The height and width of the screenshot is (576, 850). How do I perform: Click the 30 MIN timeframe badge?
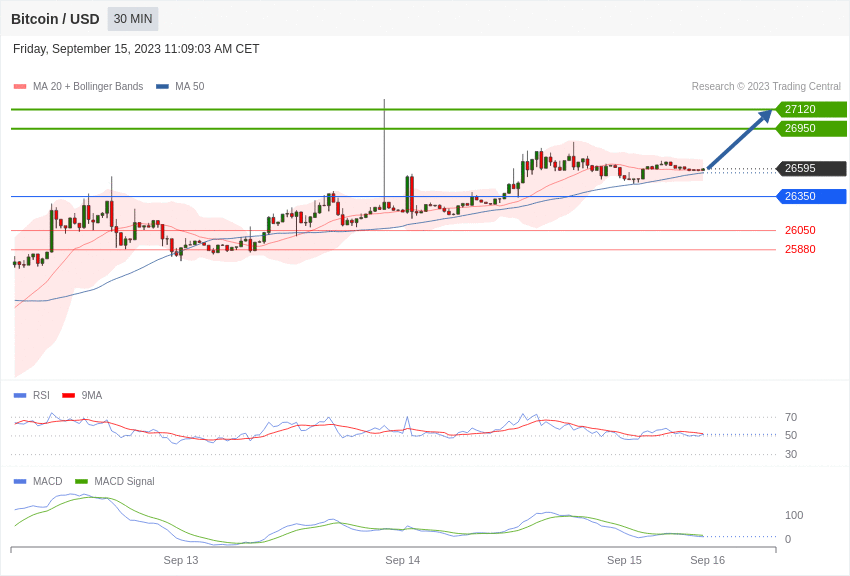(x=133, y=19)
